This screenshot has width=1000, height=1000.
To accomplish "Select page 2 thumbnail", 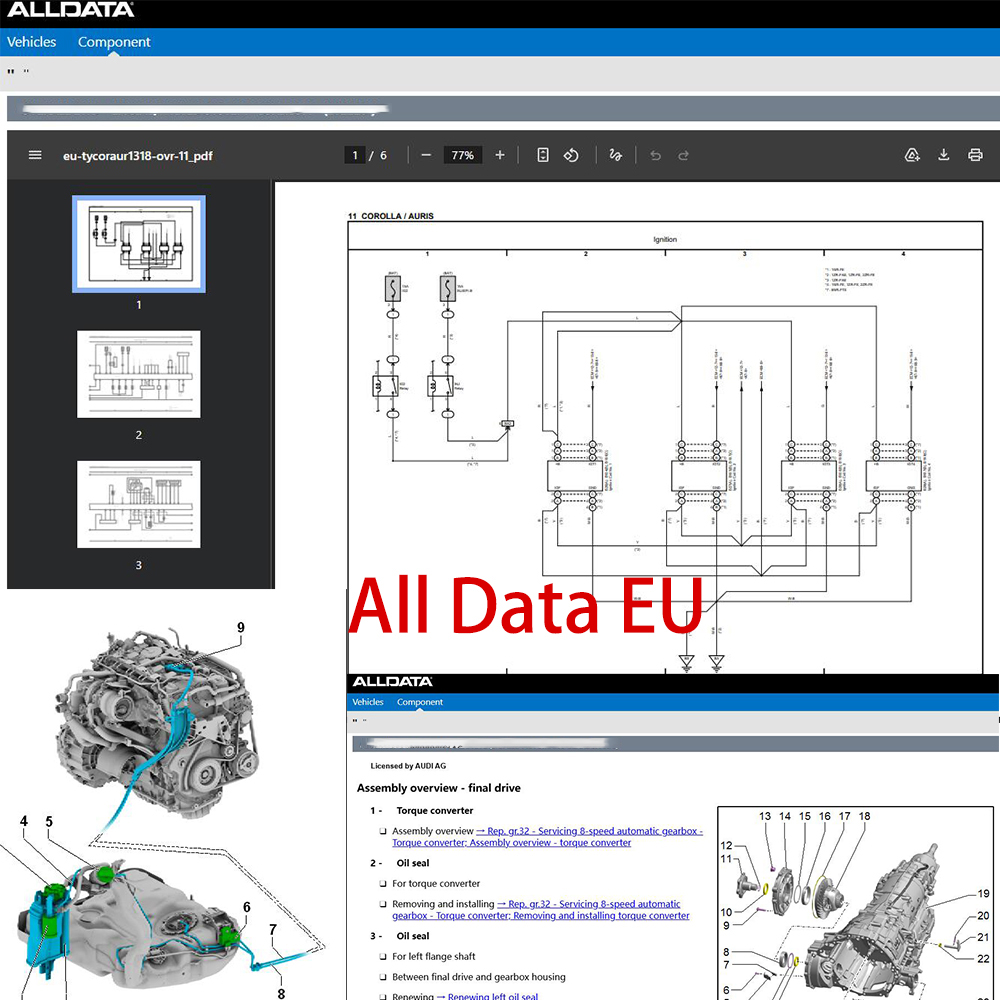I will click(x=139, y=374).
